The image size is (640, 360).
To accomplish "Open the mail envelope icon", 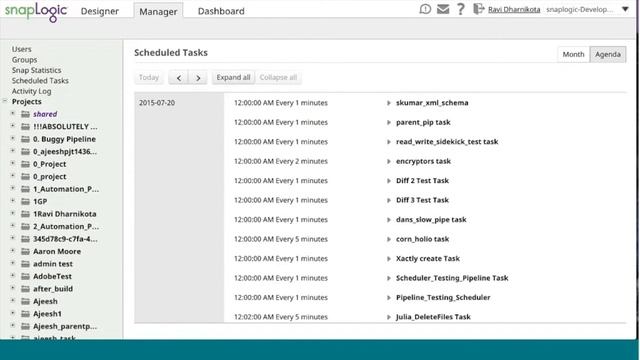I will tap(443, 9).
